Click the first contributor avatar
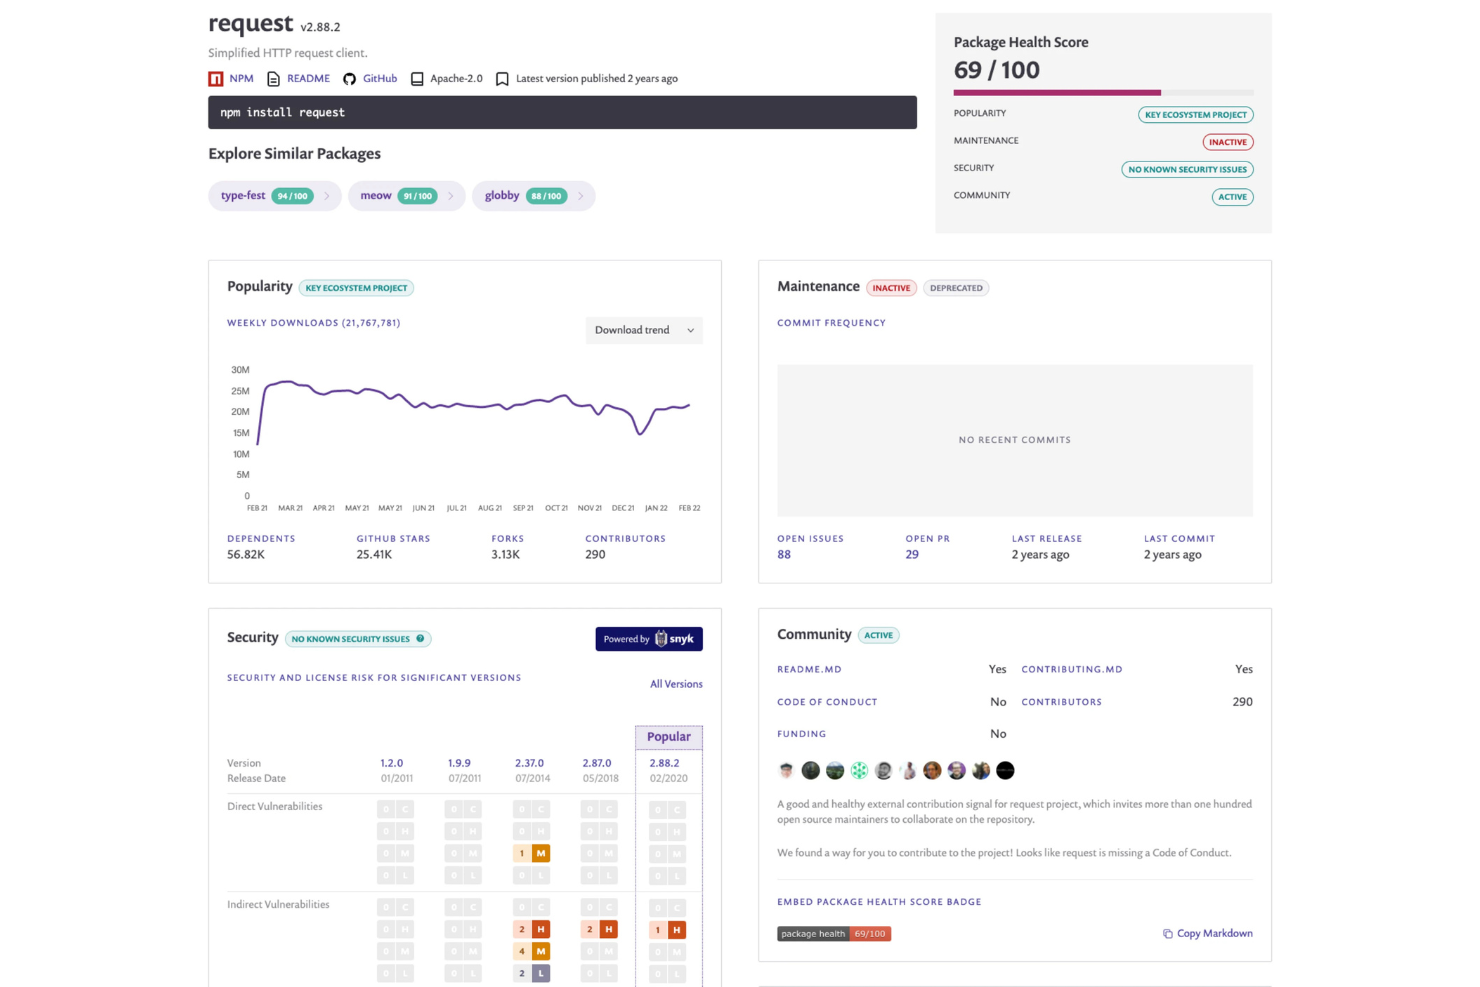The image size is (1480, 987). point(786,770)
